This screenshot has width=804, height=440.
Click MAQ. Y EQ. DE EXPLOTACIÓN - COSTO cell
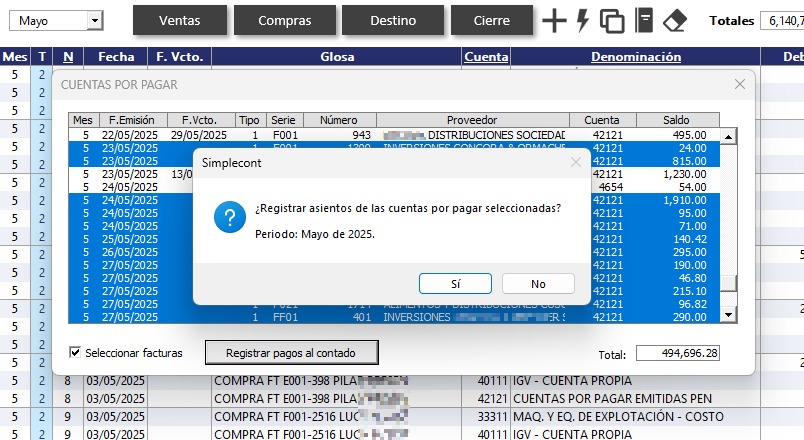pos(636,416)
